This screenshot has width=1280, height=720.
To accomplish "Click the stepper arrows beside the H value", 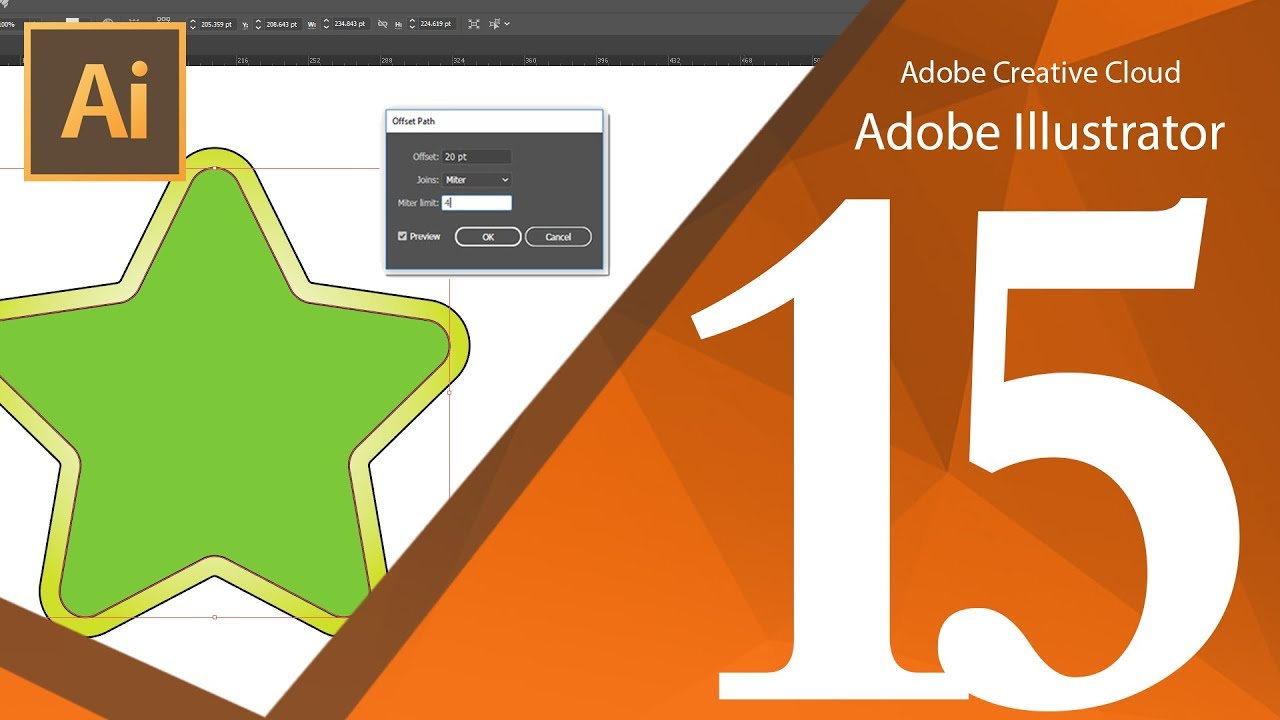I will click(x=412, y=24).
